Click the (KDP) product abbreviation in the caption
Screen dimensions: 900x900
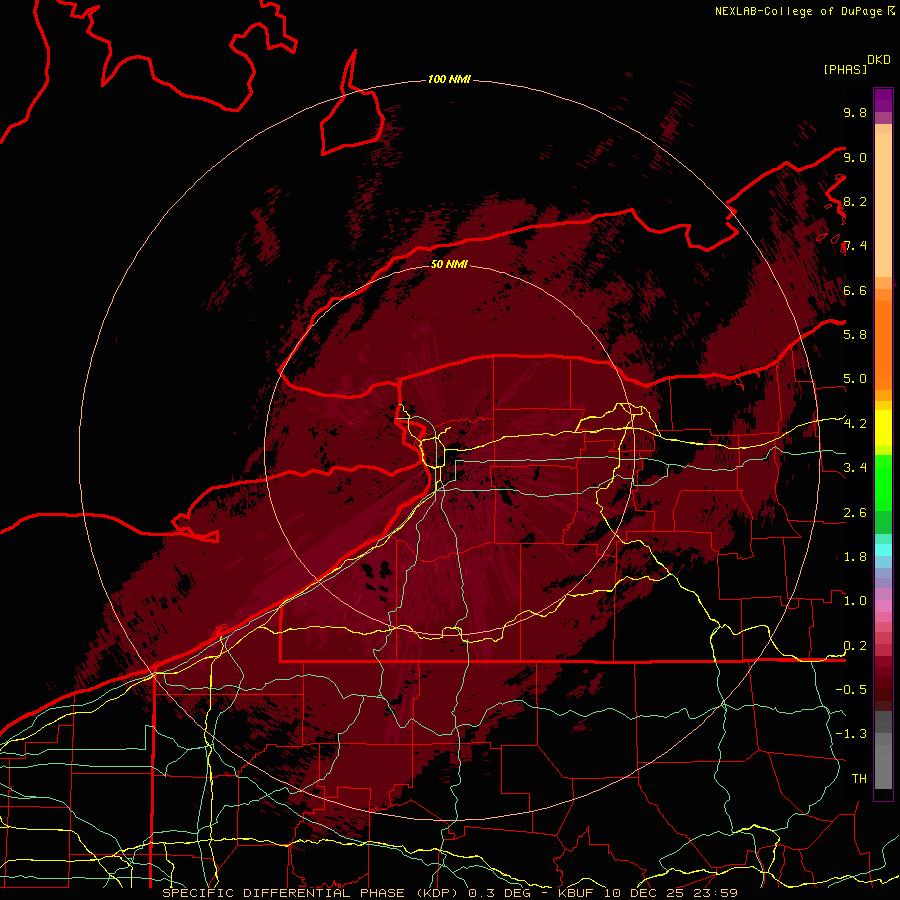tap(437, 893)
